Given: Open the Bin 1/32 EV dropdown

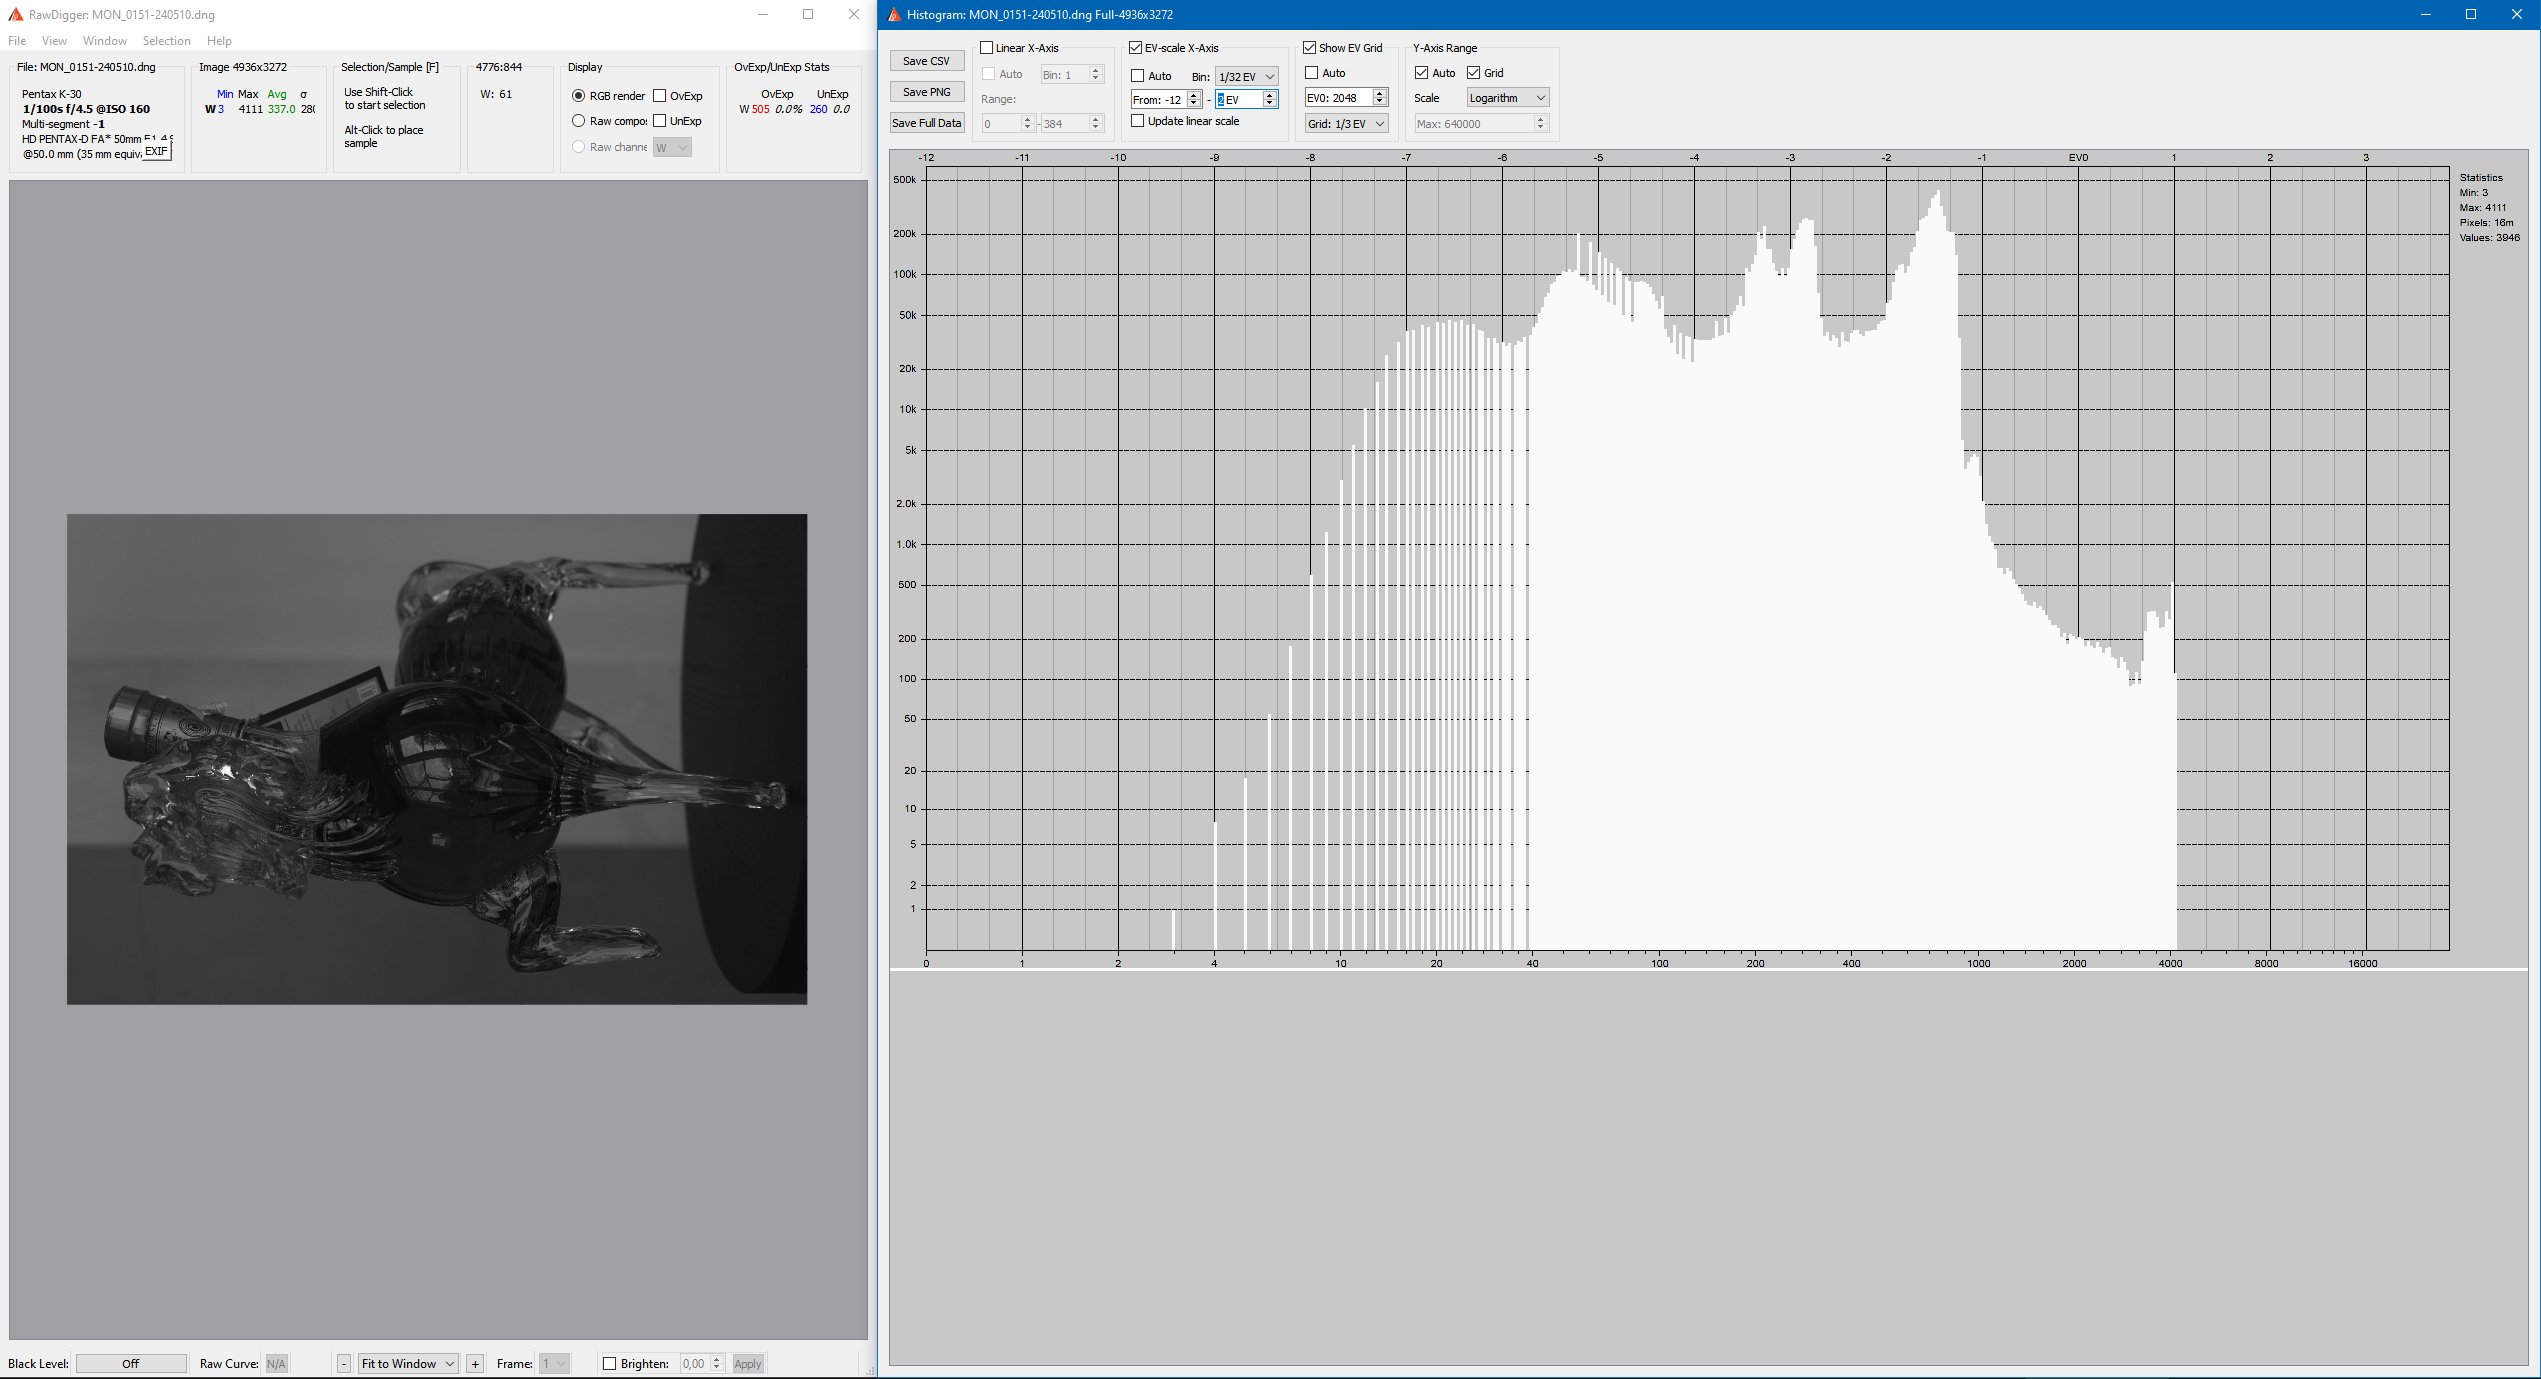Looking at the screenshot, I should [1246, 77].
